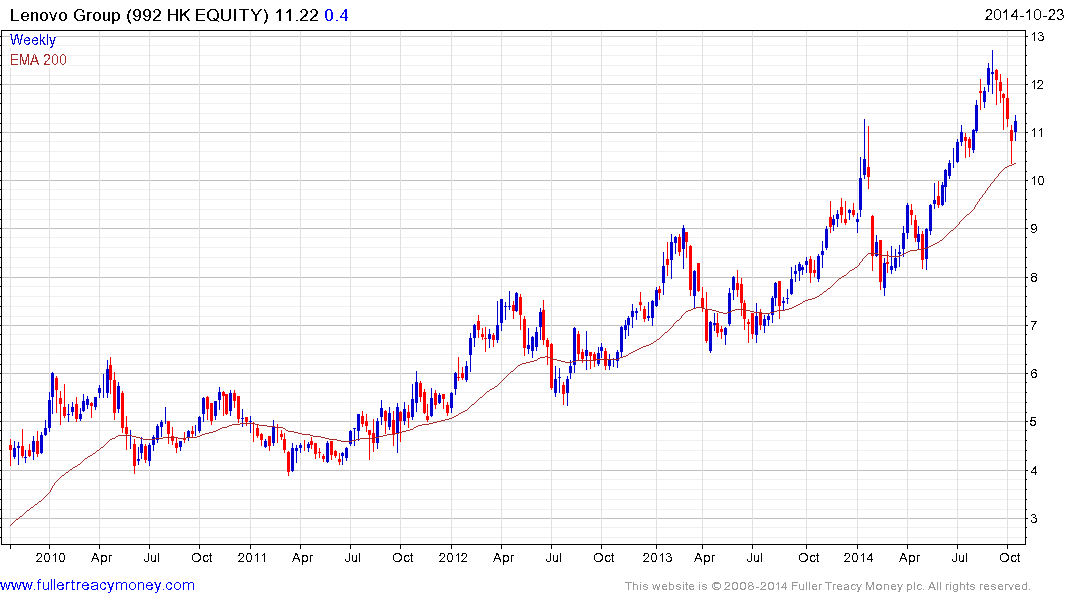Select the 2013 year label on time axis
This screenshot has width=1075, height=600.
pos(656,557)
